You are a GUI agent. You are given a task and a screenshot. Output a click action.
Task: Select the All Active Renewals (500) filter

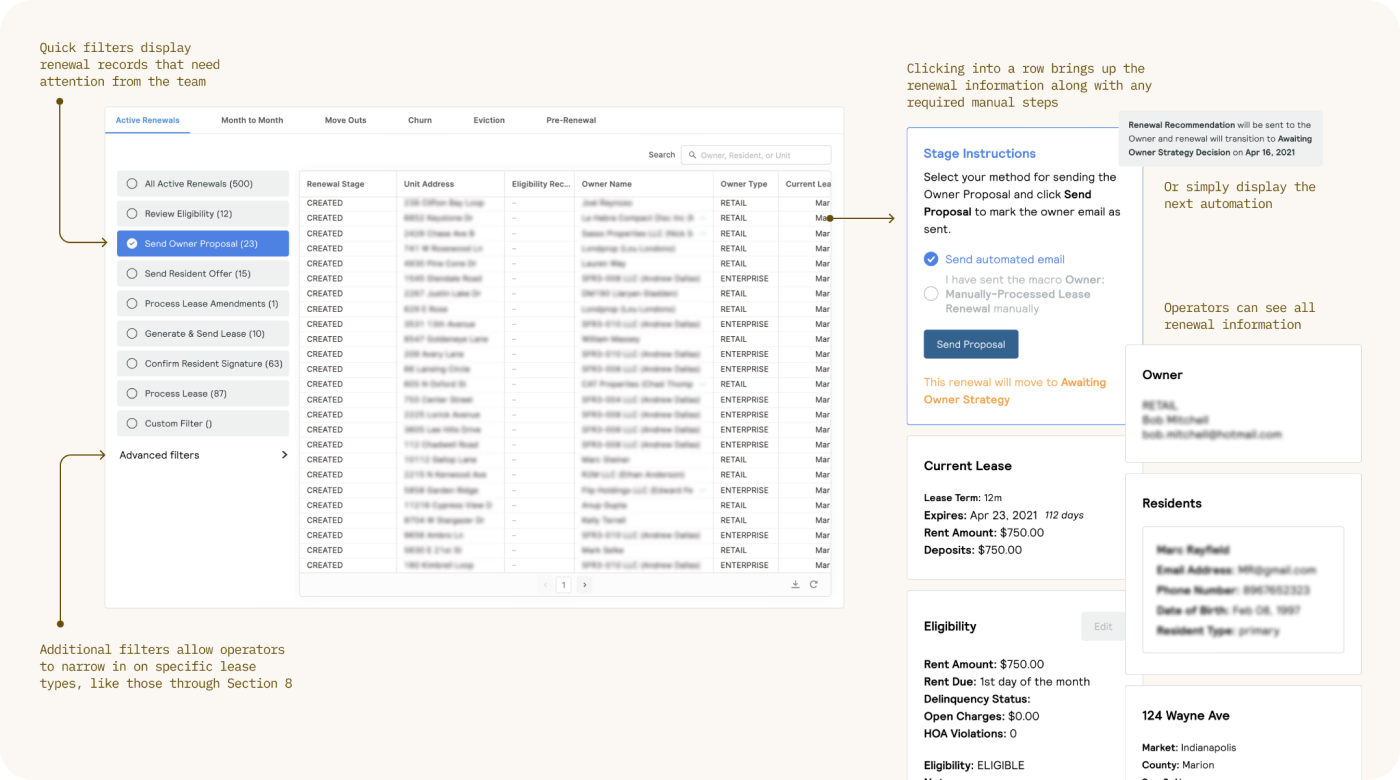tap(203, 184)
